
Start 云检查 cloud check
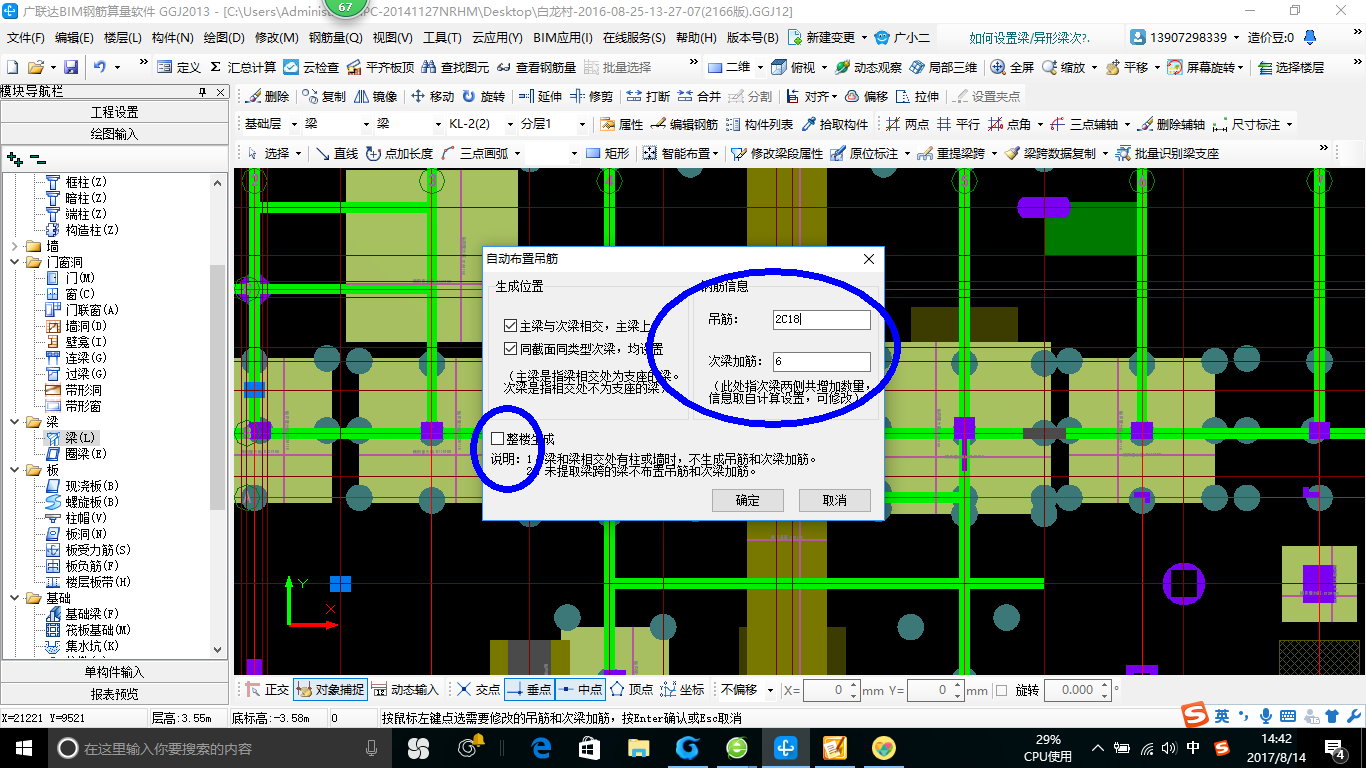pyautogui.click(x=312, y=67)
